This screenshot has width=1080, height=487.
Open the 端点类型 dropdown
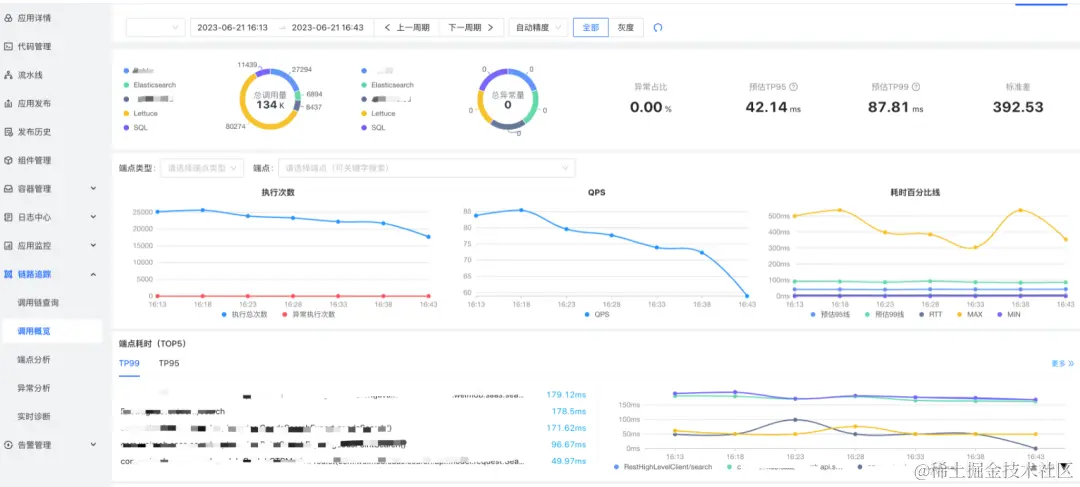click(x=202, y=167)
